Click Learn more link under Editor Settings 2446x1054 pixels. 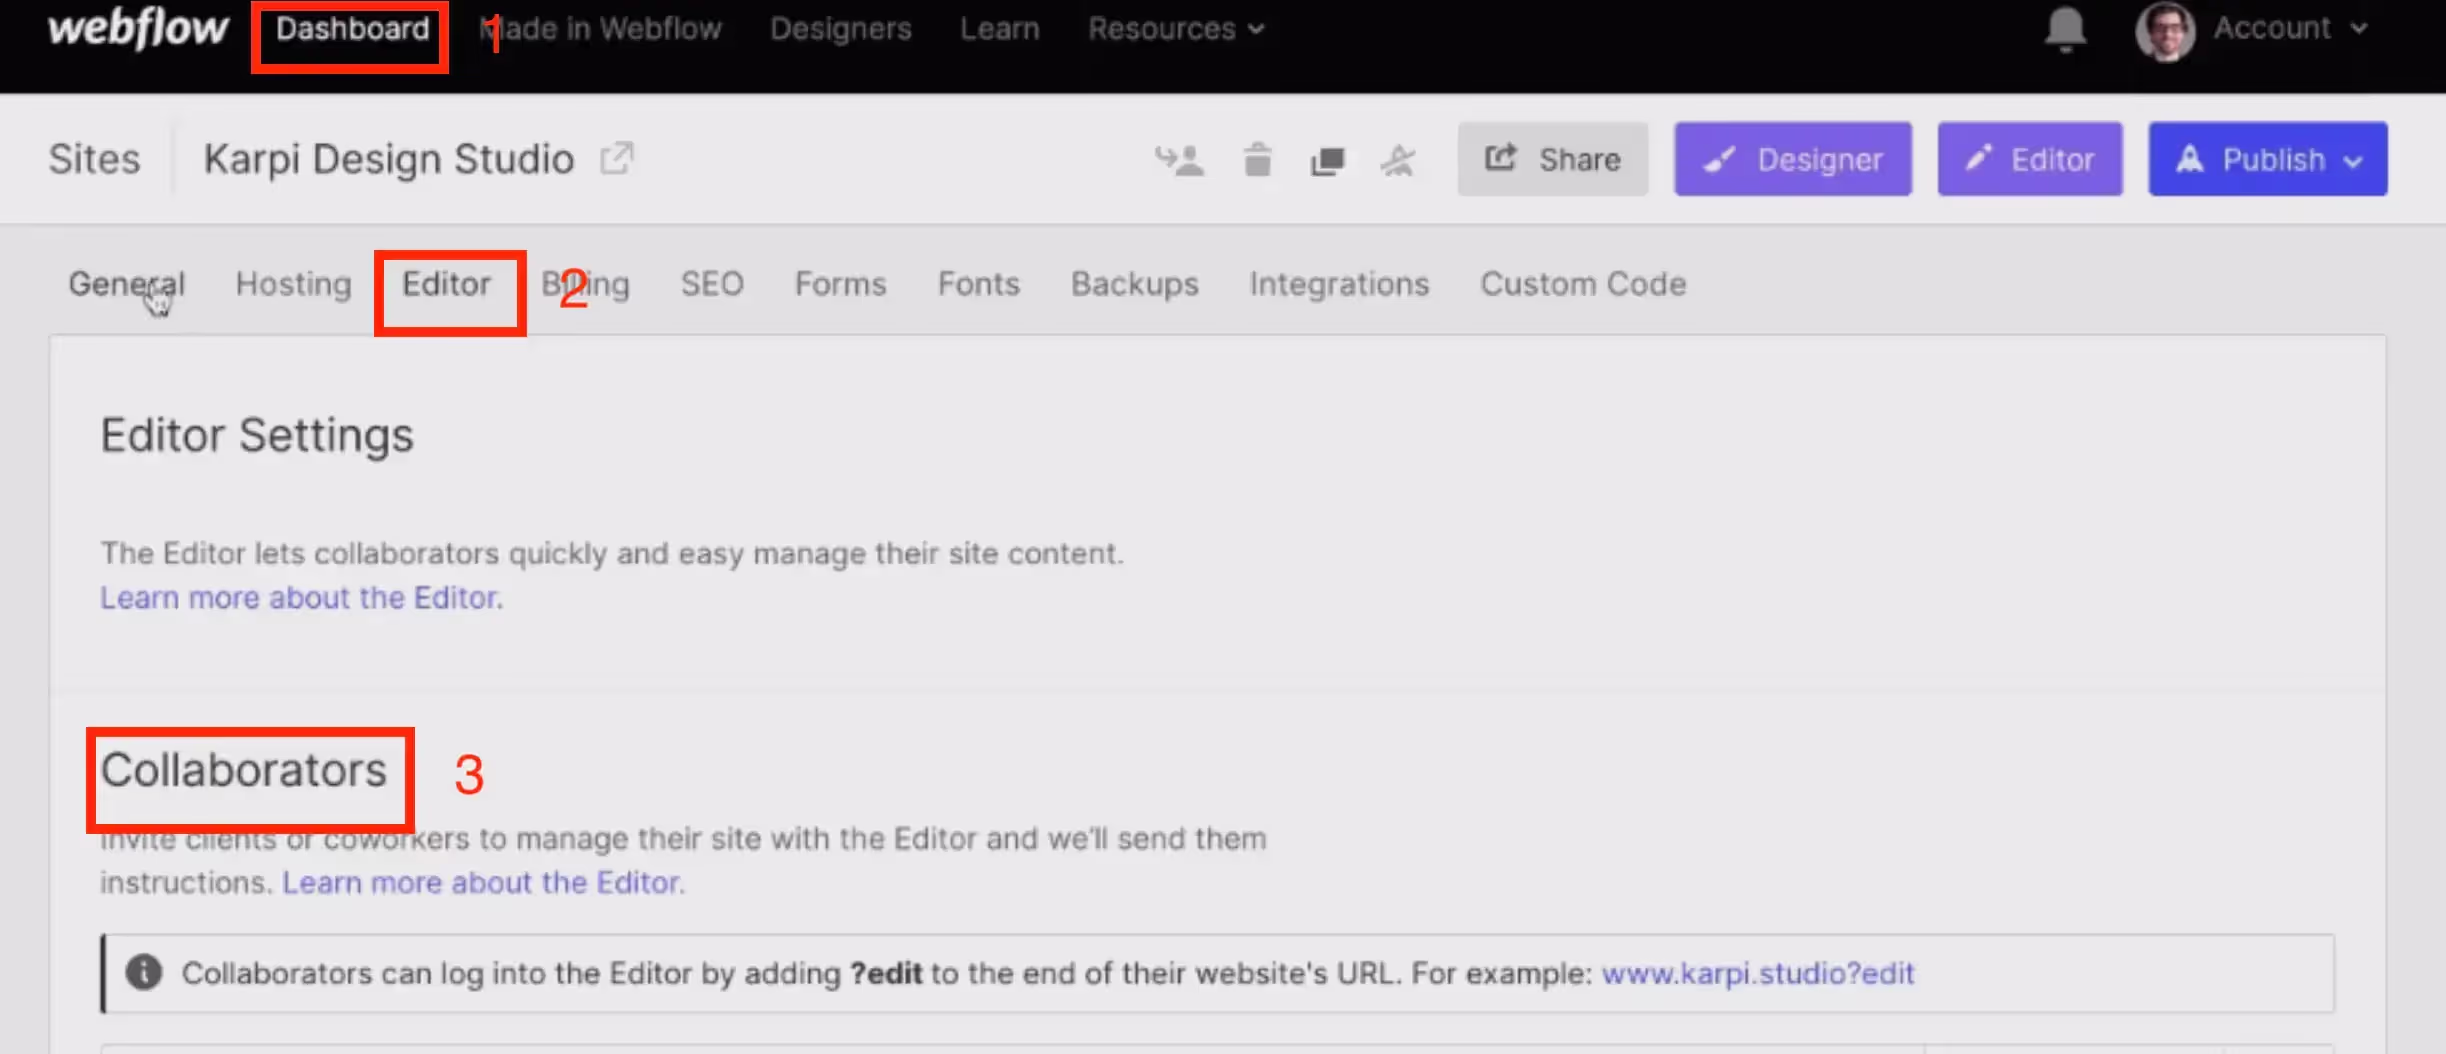coord(302,597)
